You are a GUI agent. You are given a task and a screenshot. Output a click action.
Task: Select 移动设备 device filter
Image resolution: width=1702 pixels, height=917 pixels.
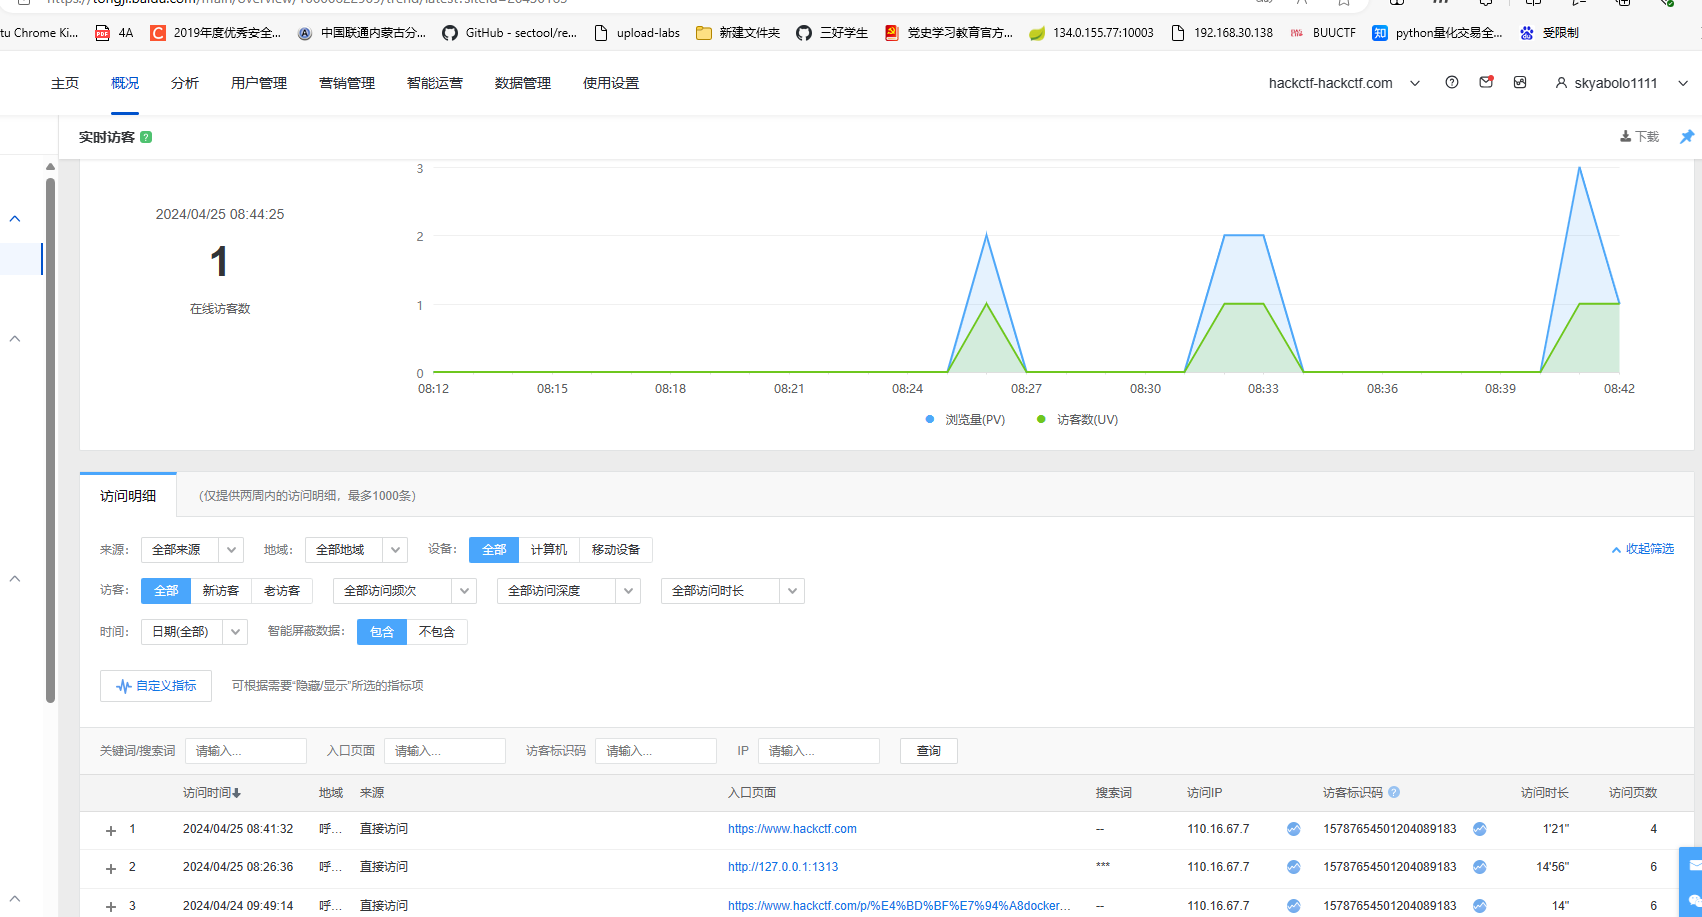pos(616,550)
